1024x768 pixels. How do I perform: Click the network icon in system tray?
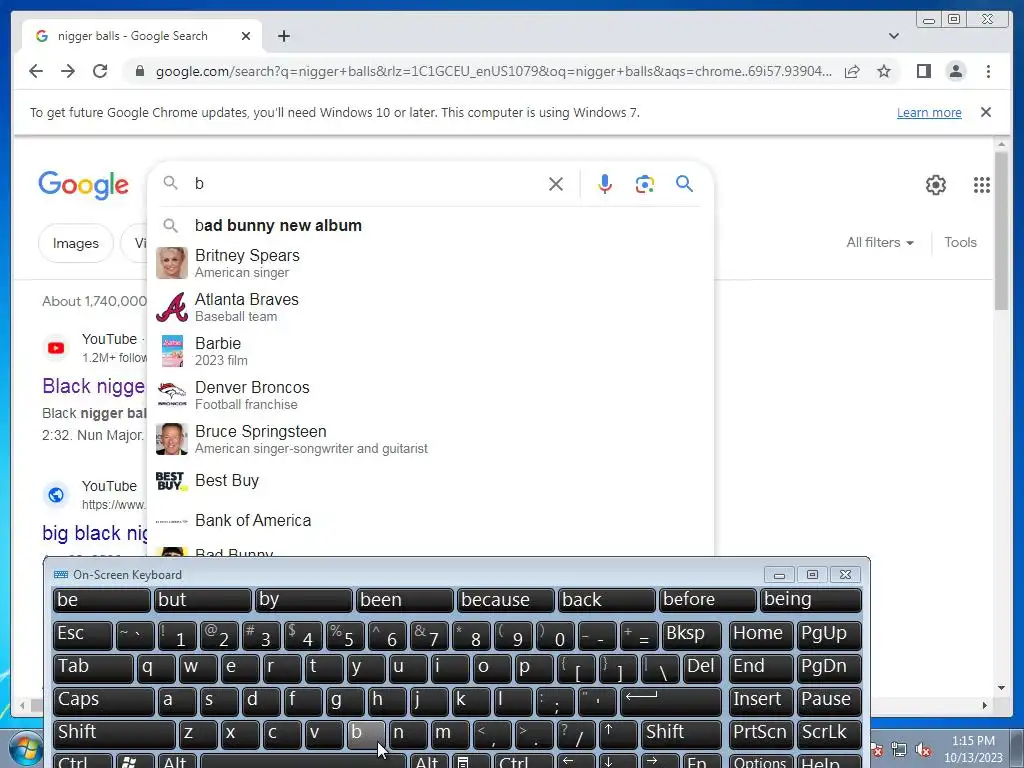point(899,750)
